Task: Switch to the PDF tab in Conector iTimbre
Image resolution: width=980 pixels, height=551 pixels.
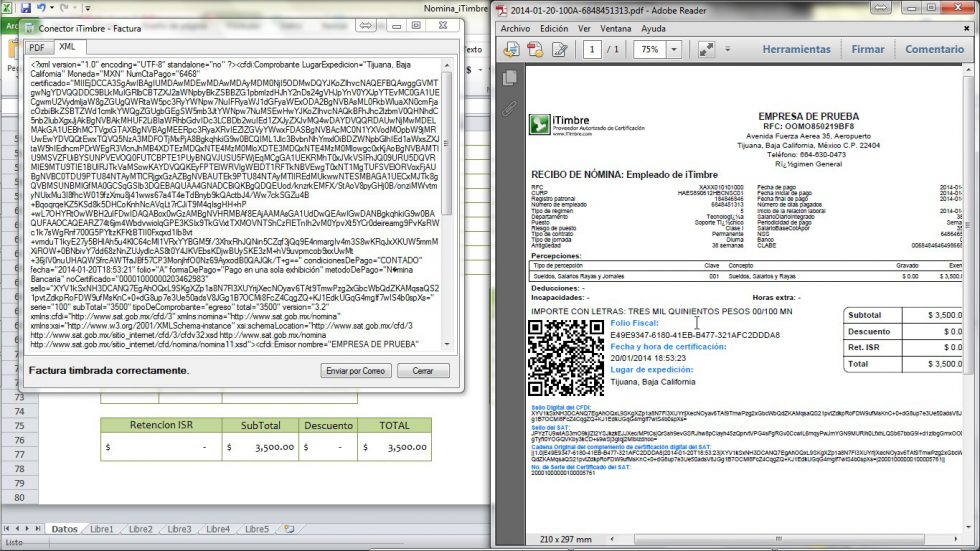Action: click(36, 47)
